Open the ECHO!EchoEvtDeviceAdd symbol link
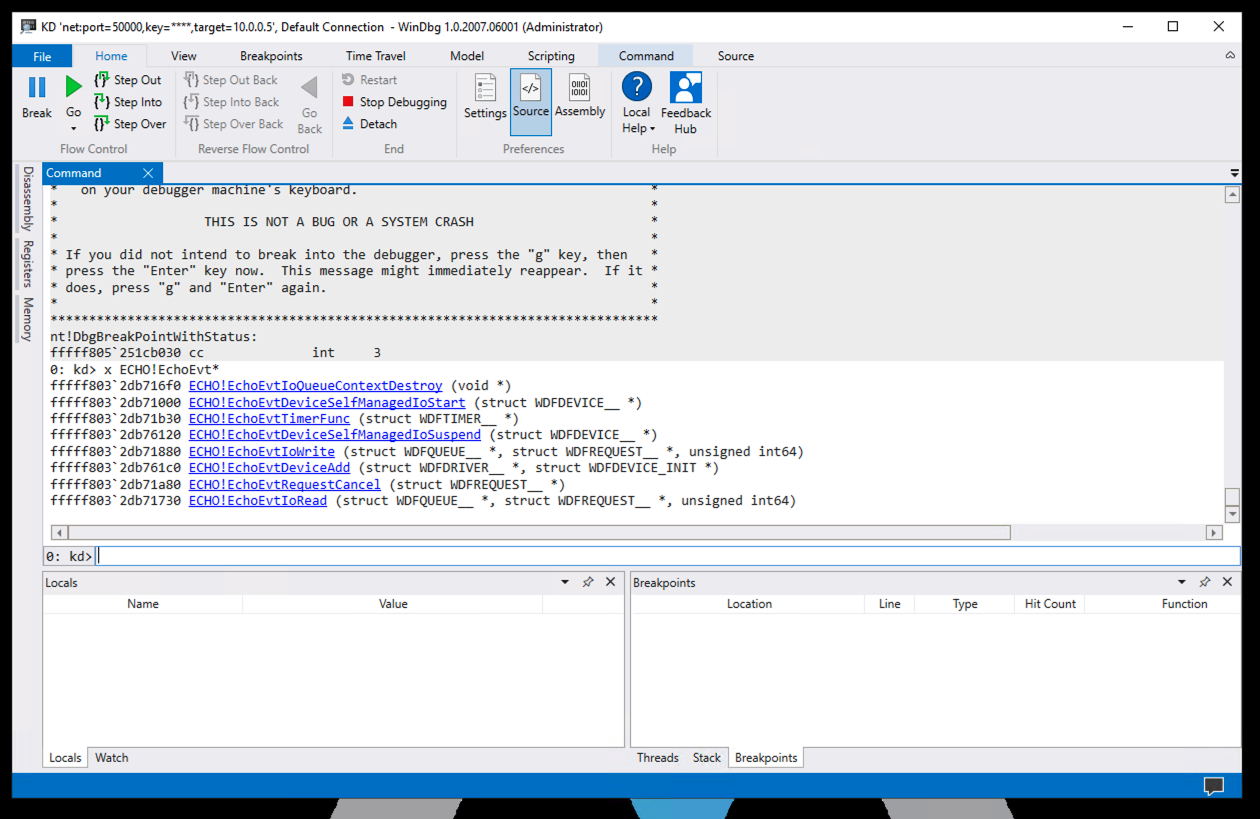The image size is (1260, 819). pyautogui.click(x=269, y=468)
